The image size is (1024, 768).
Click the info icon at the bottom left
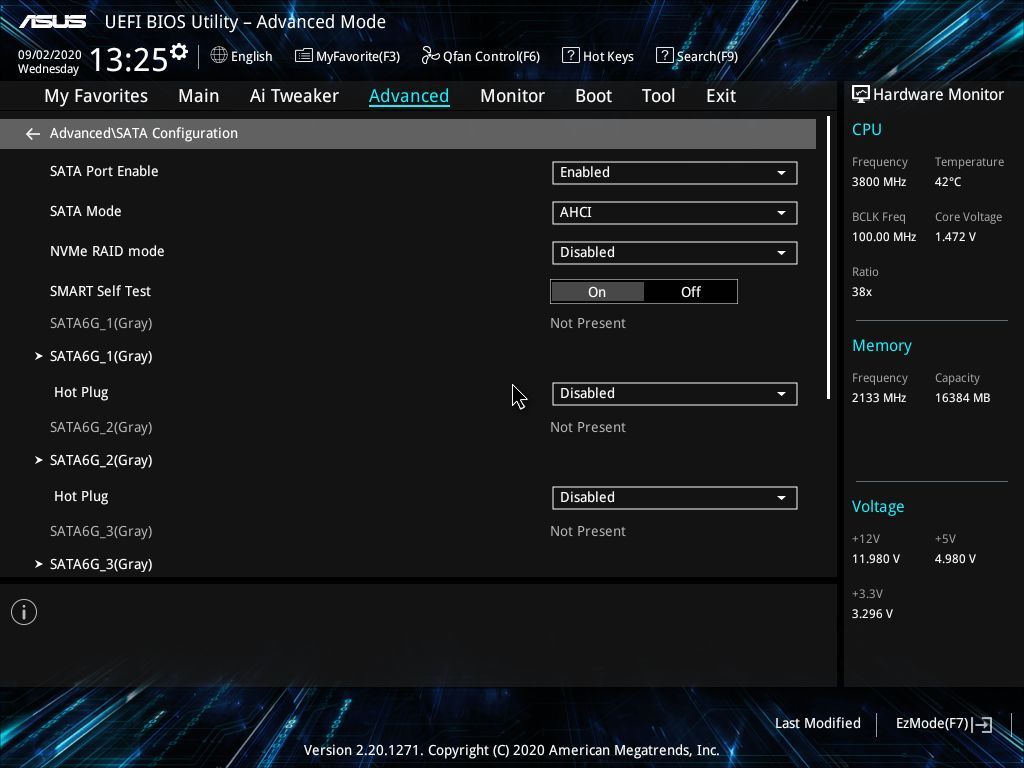[24, 612]
